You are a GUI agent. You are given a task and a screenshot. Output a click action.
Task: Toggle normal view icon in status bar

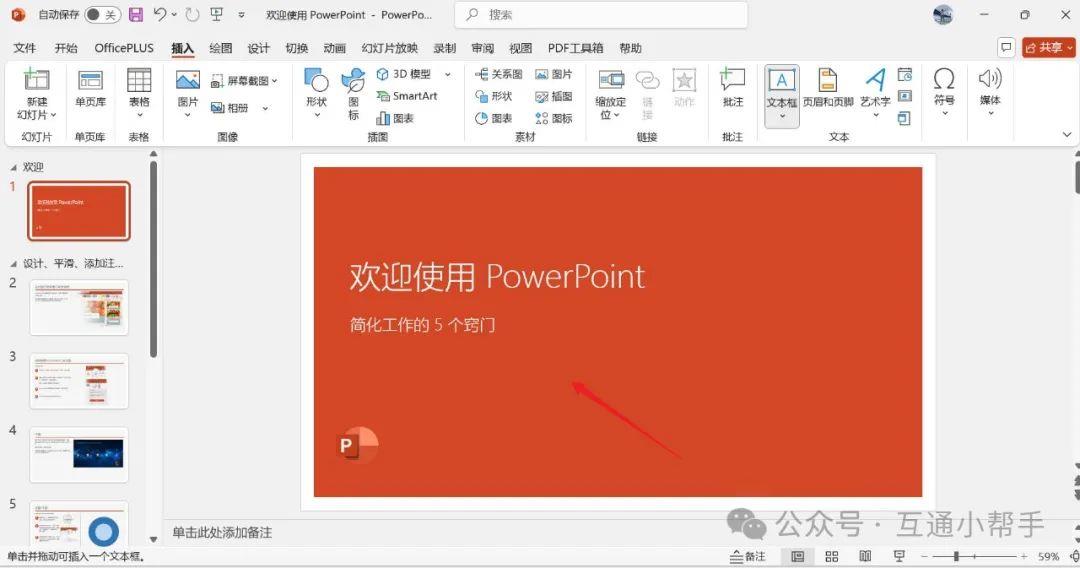[x=798, y=556]
